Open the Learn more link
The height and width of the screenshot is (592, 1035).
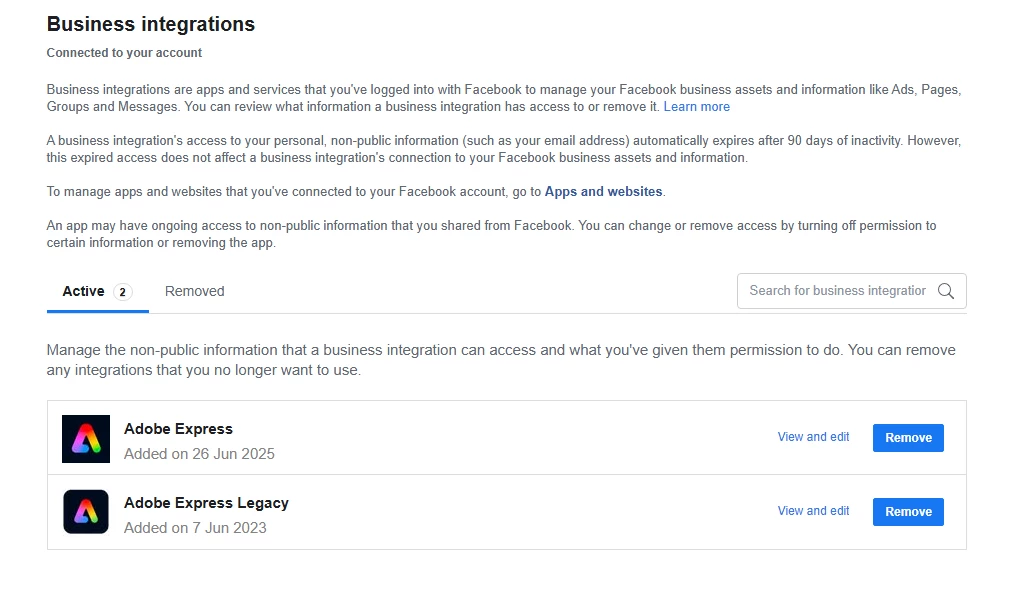696,107
